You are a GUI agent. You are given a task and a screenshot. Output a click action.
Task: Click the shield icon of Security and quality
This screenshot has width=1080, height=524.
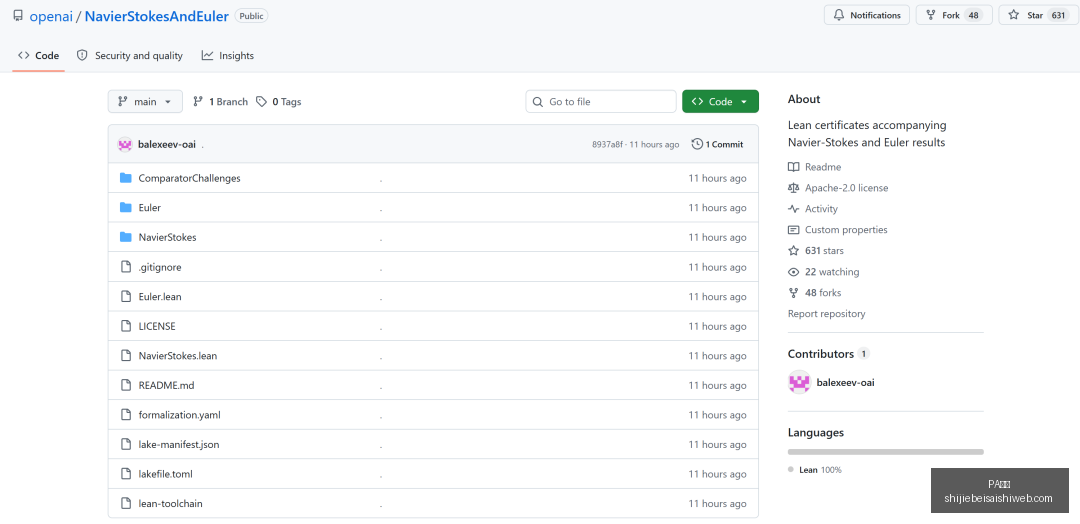coord(82,56)
